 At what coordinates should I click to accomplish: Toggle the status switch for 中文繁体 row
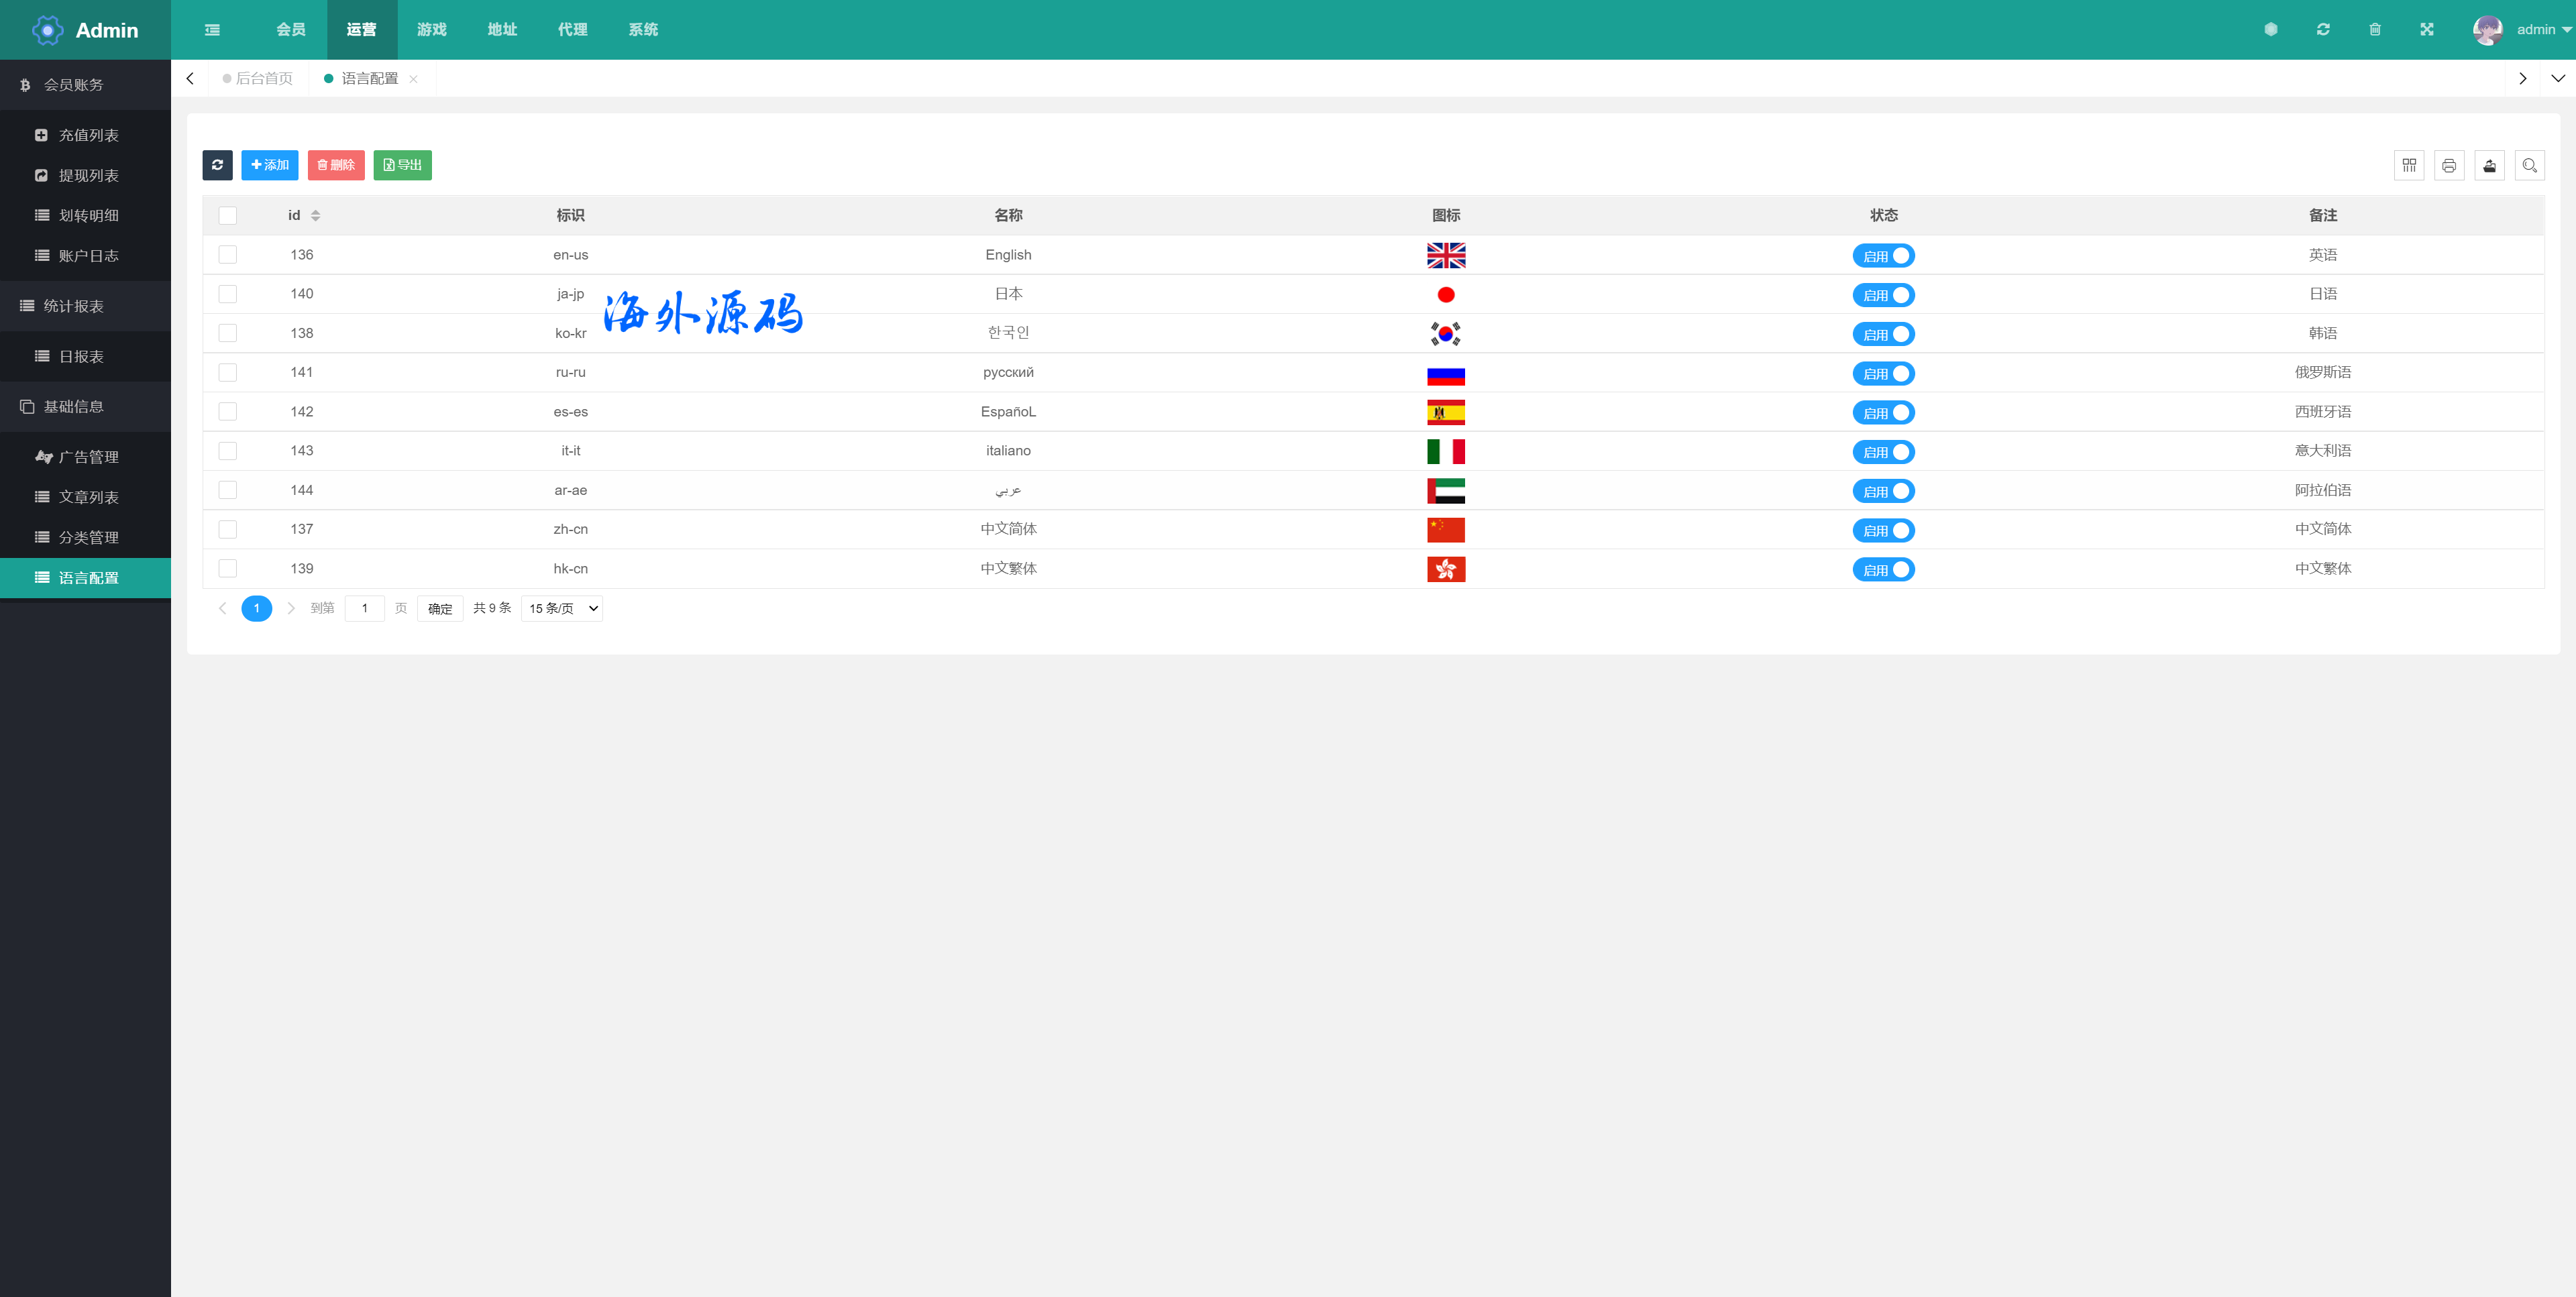[x=1883, y=570]
